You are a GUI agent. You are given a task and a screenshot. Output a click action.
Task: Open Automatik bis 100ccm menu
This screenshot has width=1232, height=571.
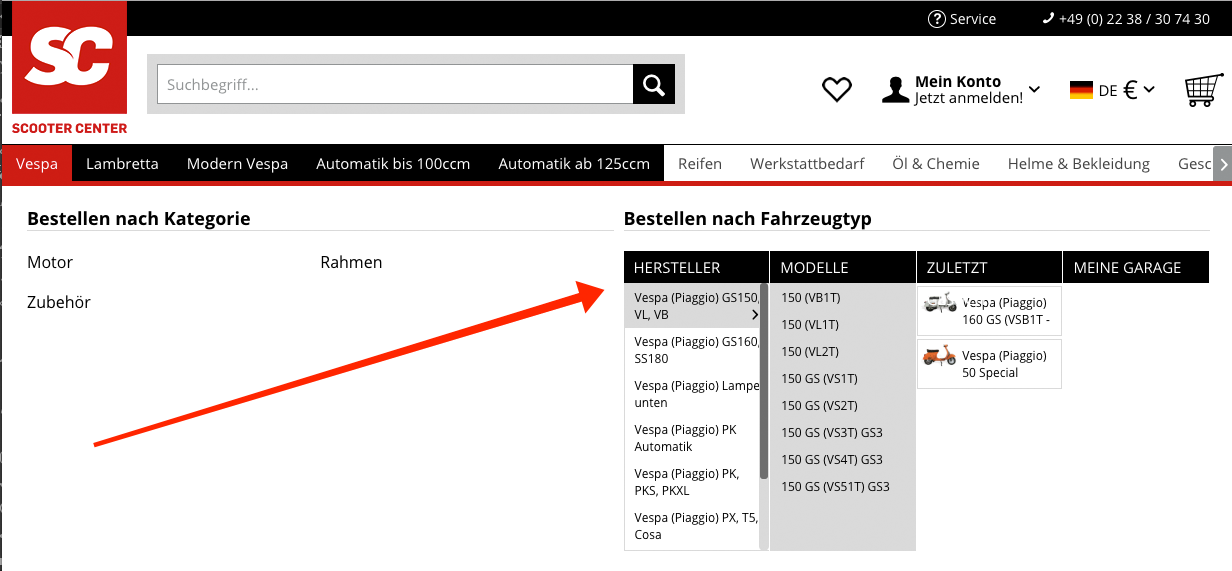coord(393,164)
